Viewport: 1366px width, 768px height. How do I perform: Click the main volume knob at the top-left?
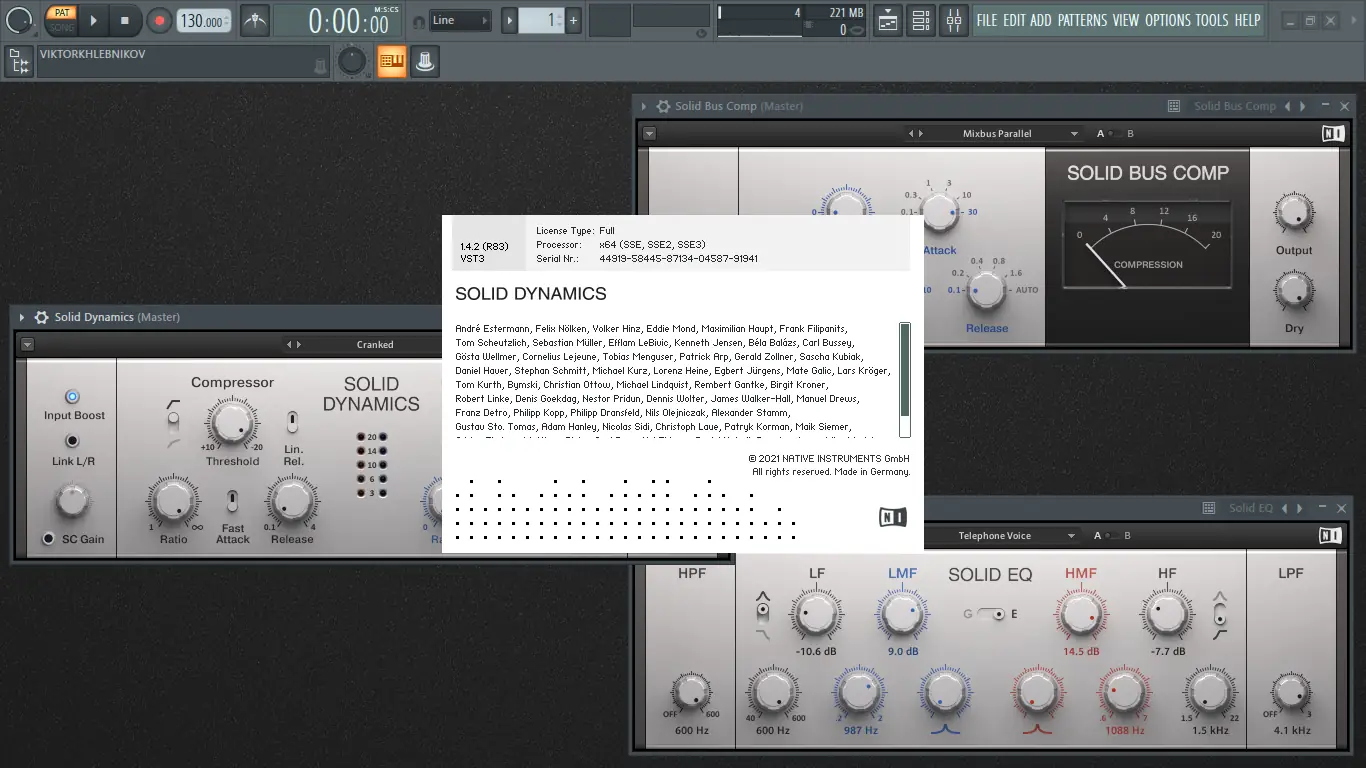(20, 20)
